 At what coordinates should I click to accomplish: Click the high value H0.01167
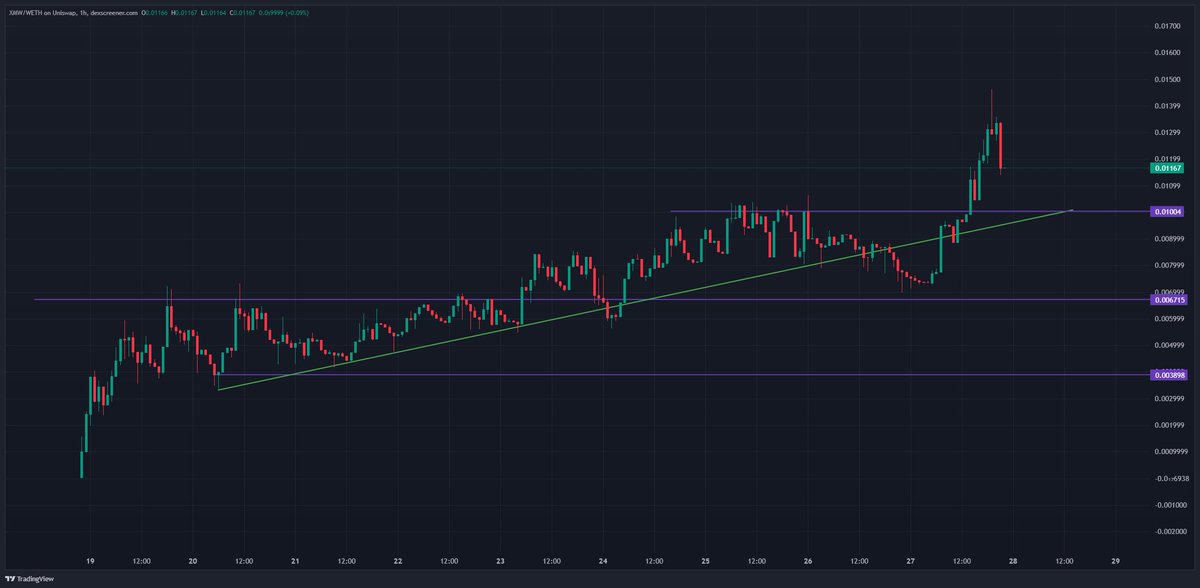click(184, 13)
